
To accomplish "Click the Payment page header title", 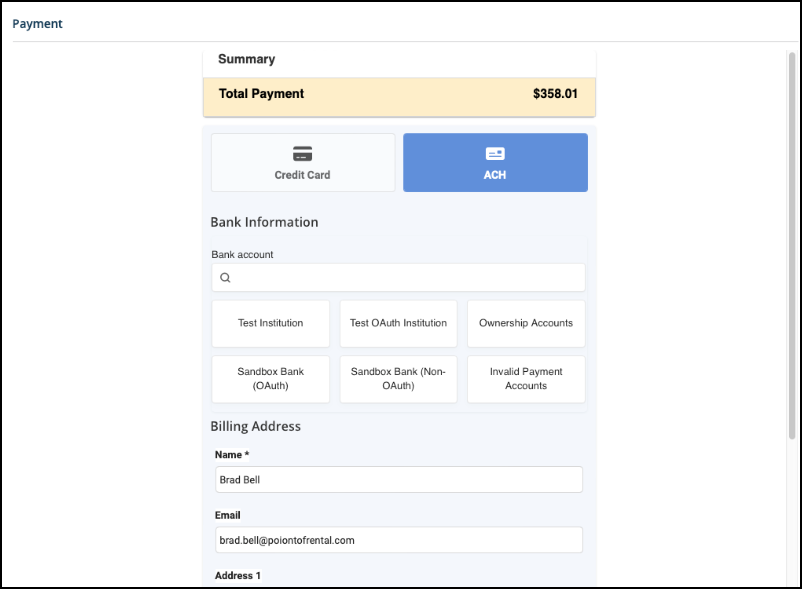I will tap(37, 23).
